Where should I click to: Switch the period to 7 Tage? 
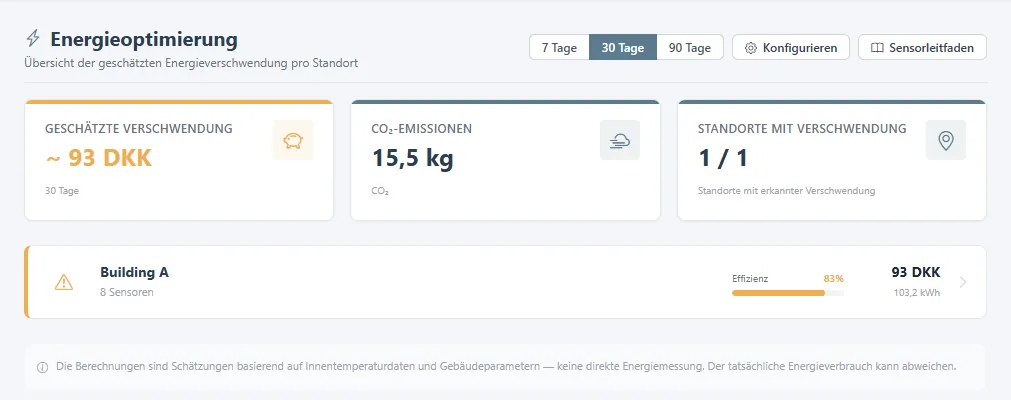click(559, 48)
